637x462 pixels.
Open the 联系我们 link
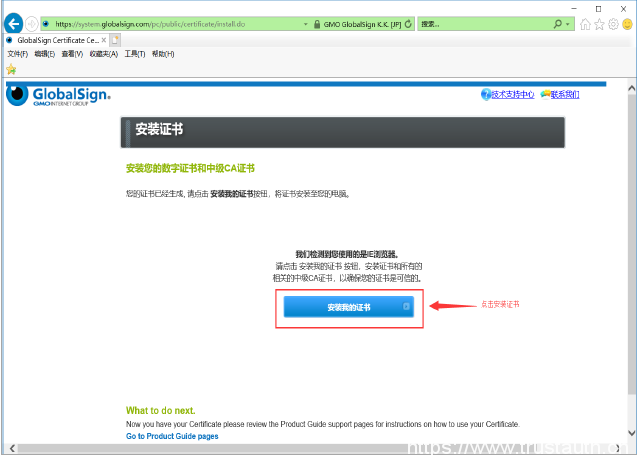pos(565,94)
